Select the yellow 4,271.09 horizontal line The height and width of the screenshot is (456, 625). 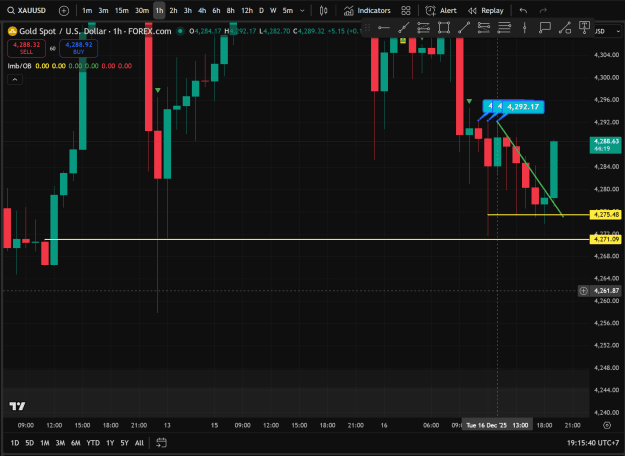pos(317,239)
